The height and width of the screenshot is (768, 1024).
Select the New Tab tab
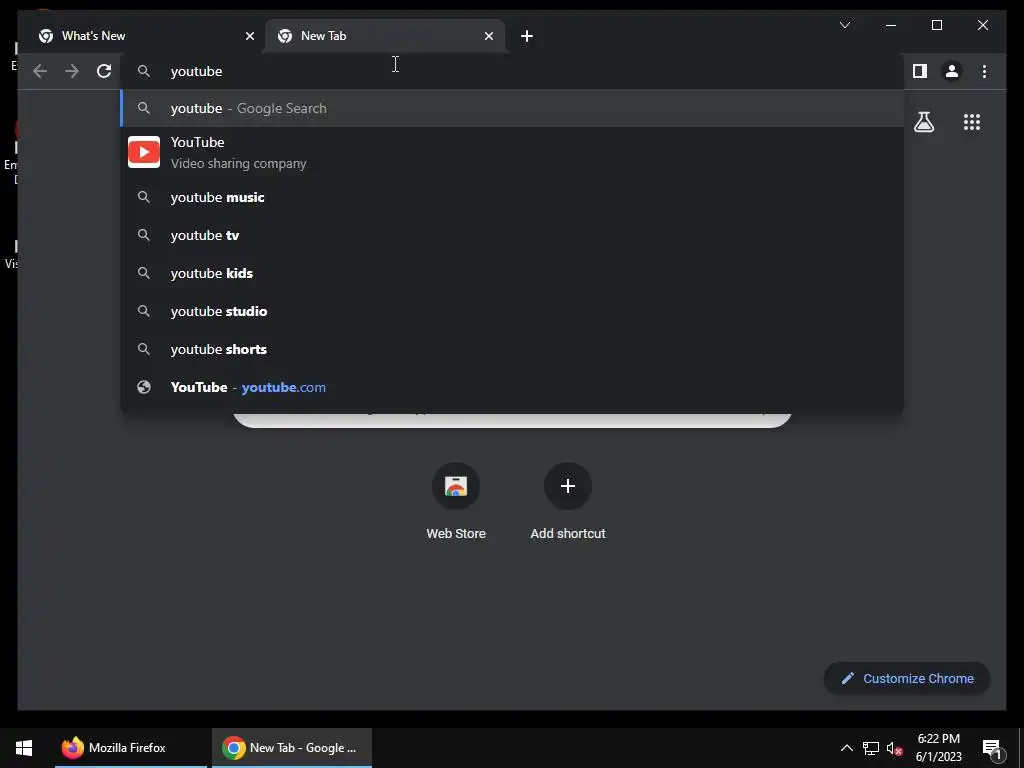click(x=385, y=36)
